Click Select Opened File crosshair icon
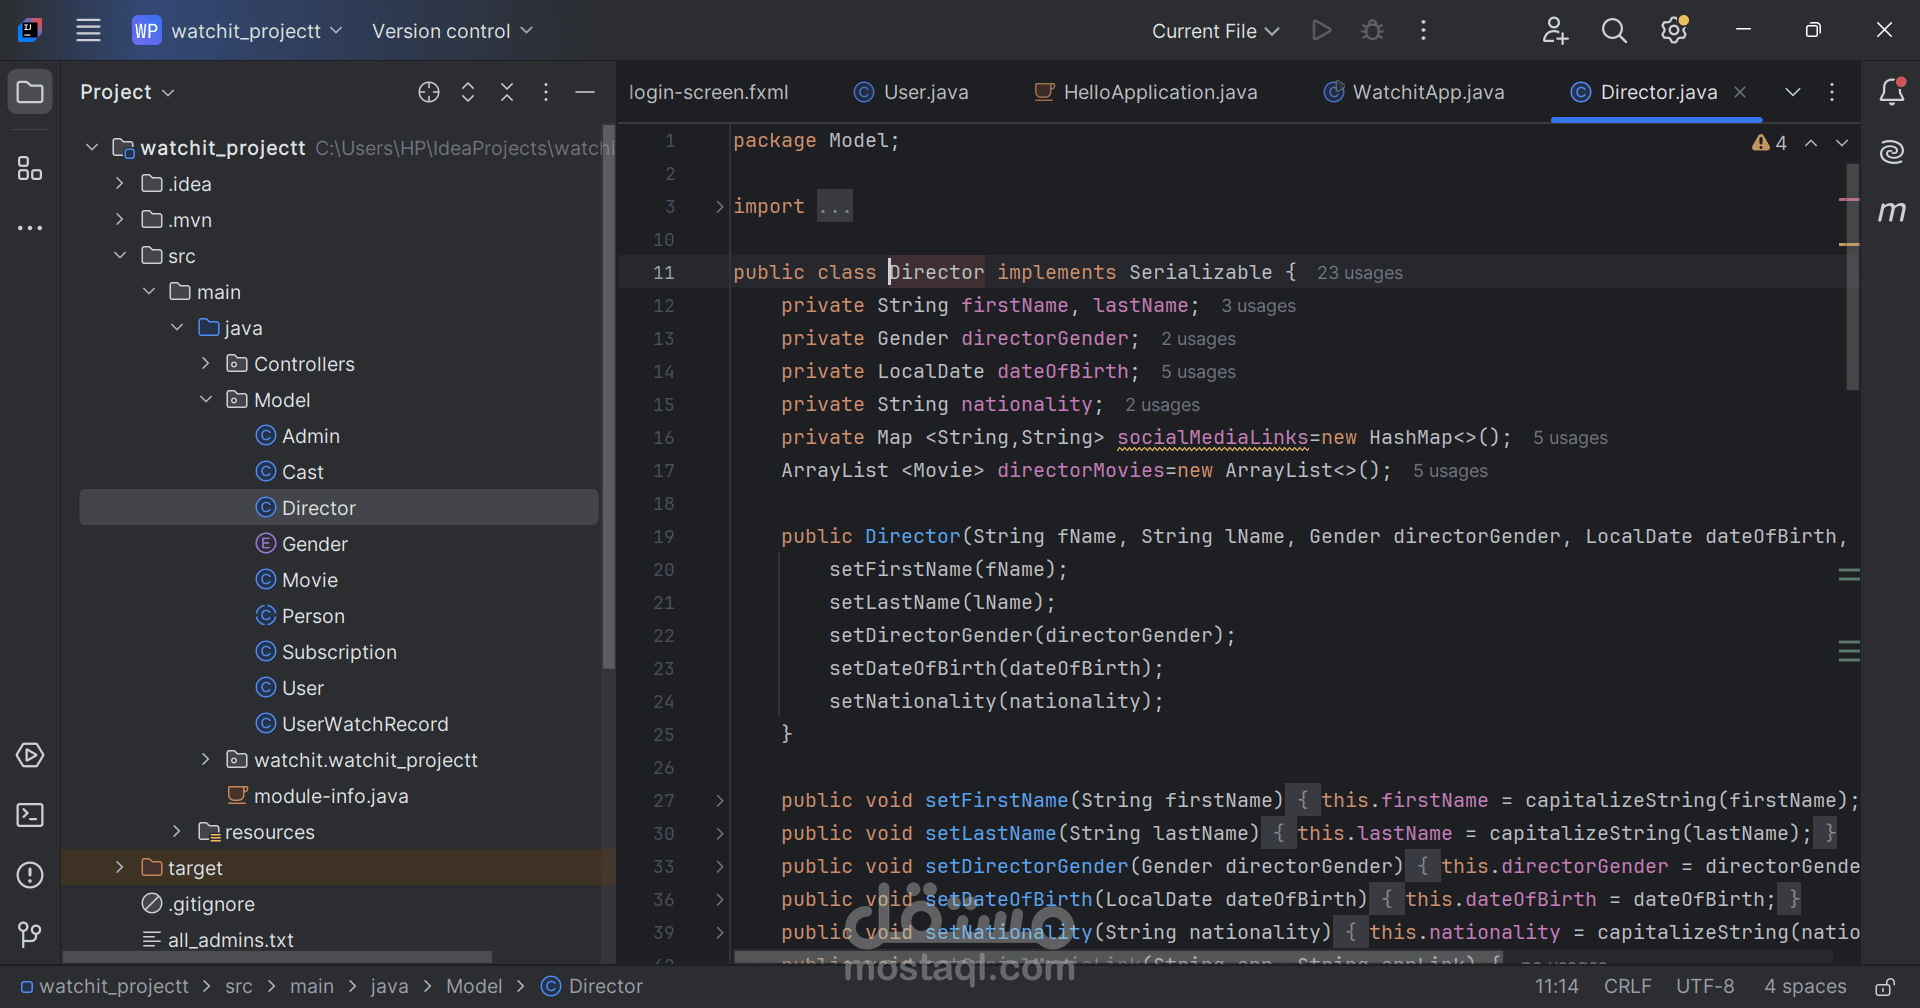This screenshot has width=1920, height=1008. [429, 92]
